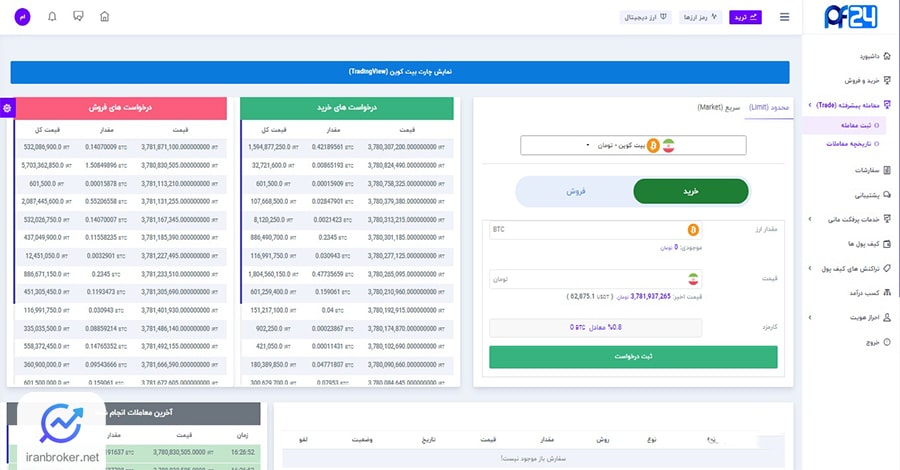
Task: Click the آخرین معاملات انجام شده header
Action: click(x=133, y=413)
